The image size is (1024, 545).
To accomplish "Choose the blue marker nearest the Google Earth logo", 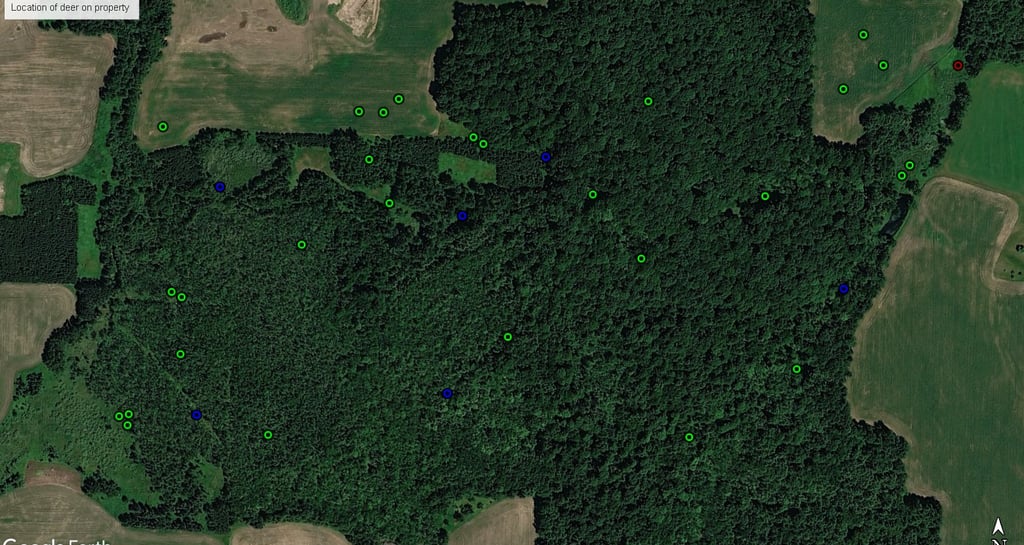I will click(x=197, y=414).
